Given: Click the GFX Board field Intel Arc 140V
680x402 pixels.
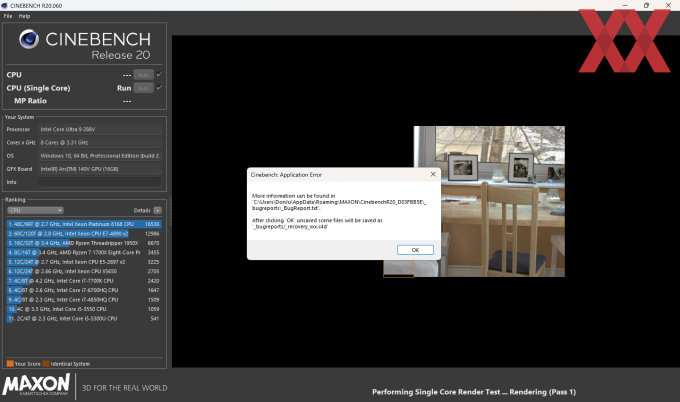Looking at the screenshot, I should (100, 169).
